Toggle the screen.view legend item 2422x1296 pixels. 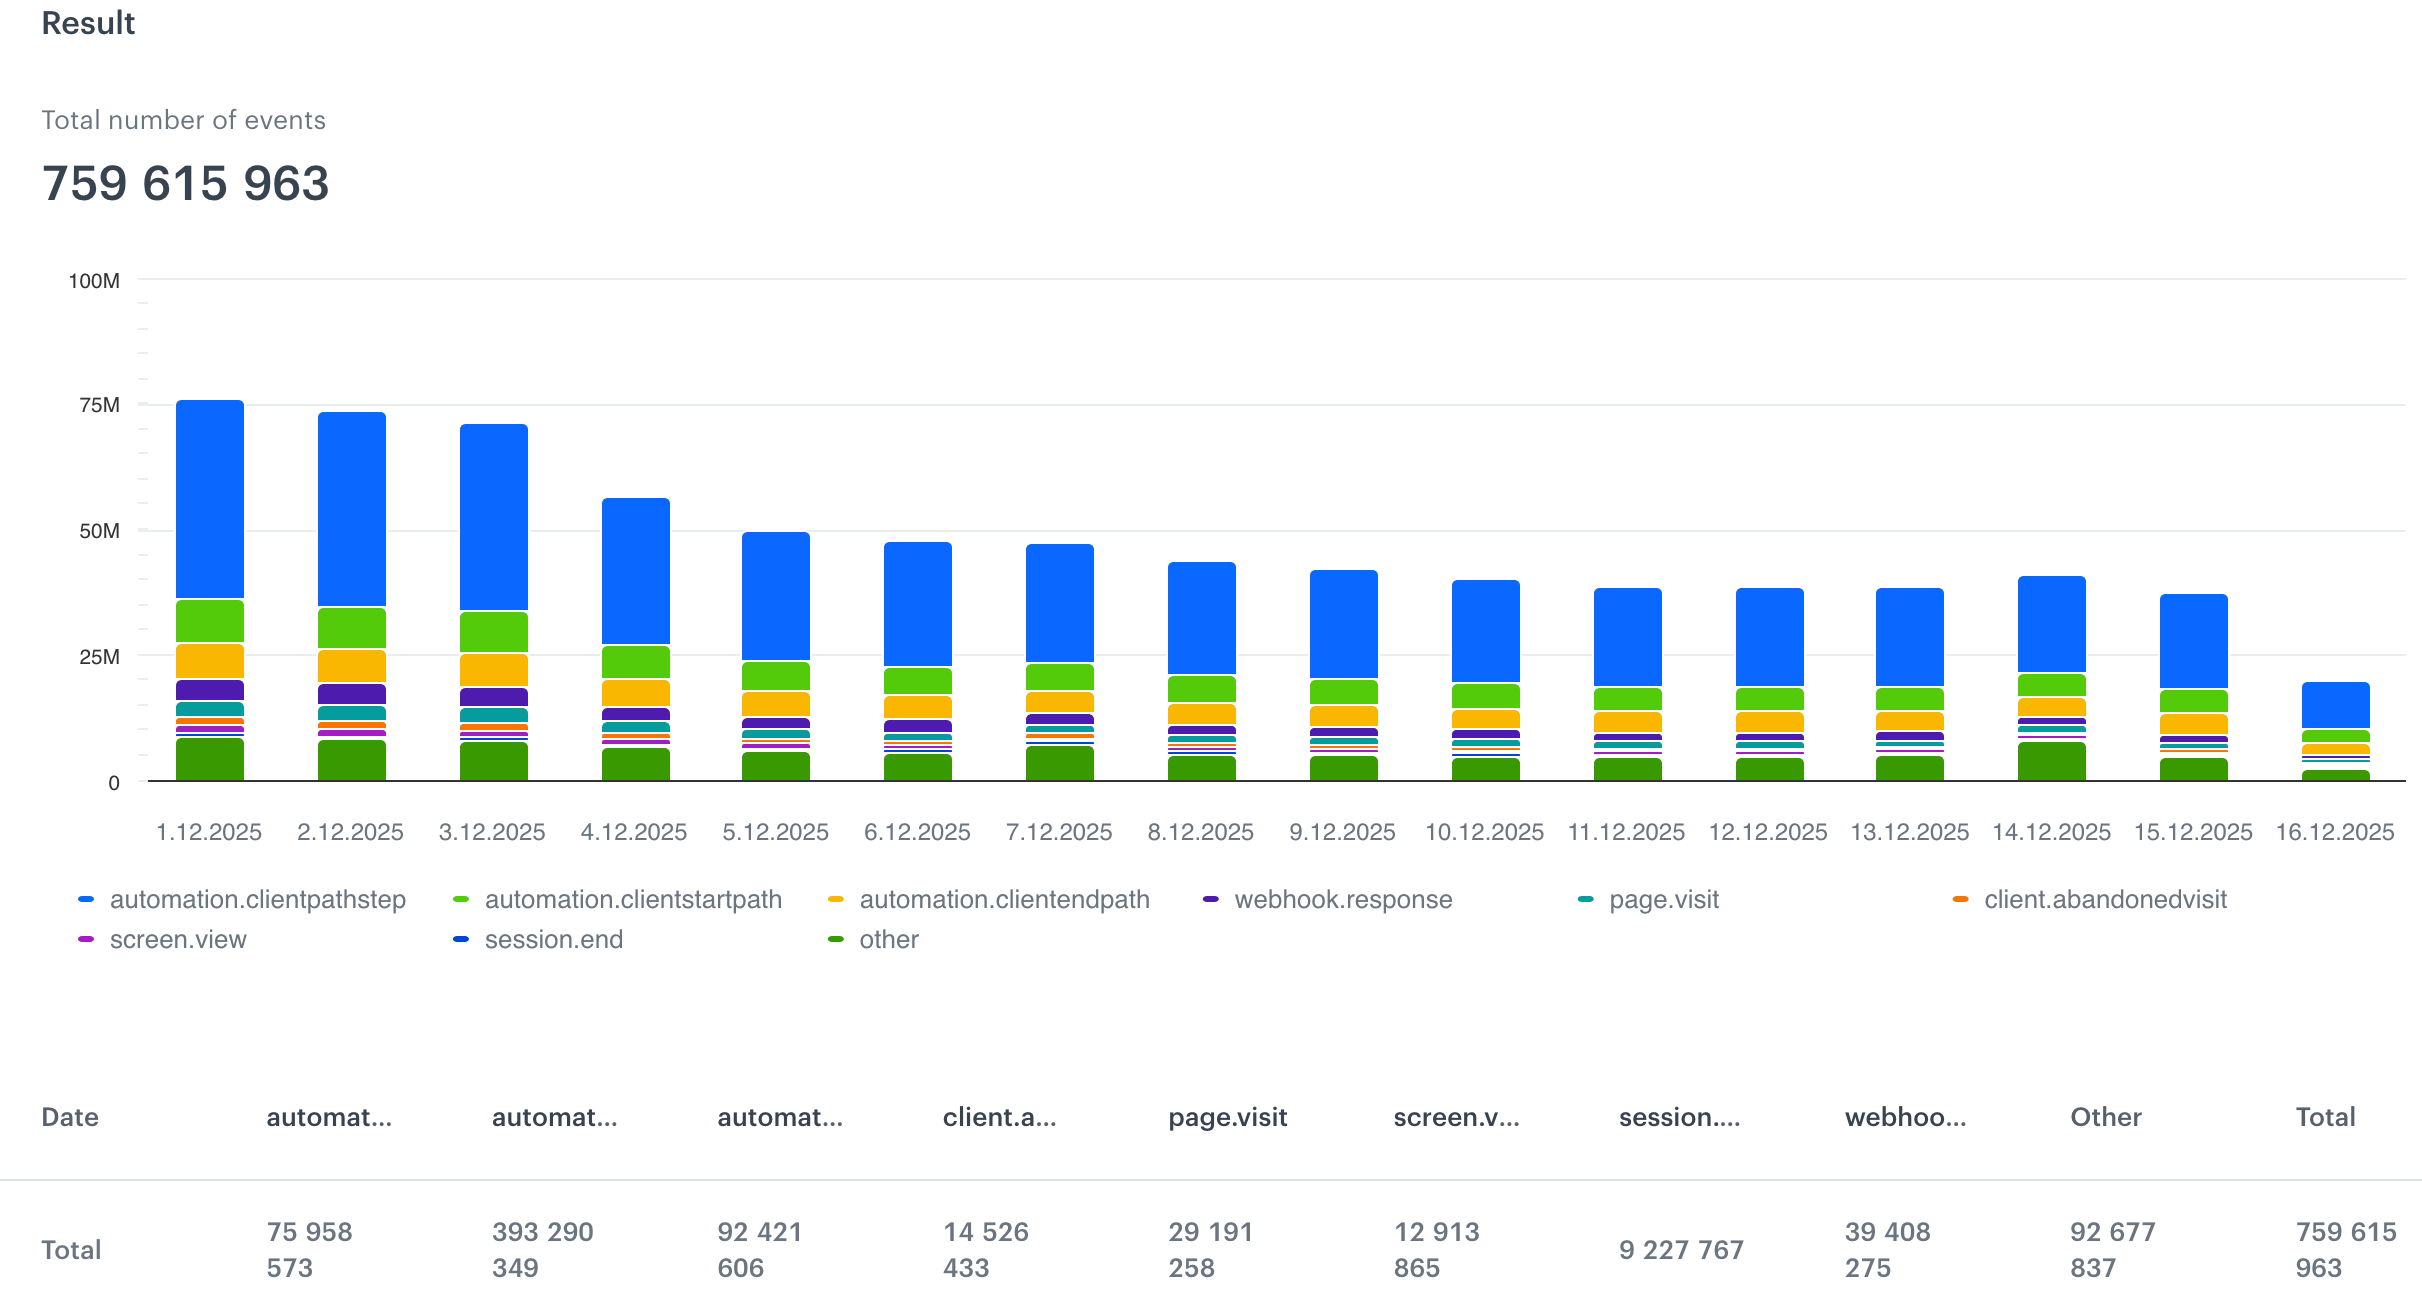(178, 939)
